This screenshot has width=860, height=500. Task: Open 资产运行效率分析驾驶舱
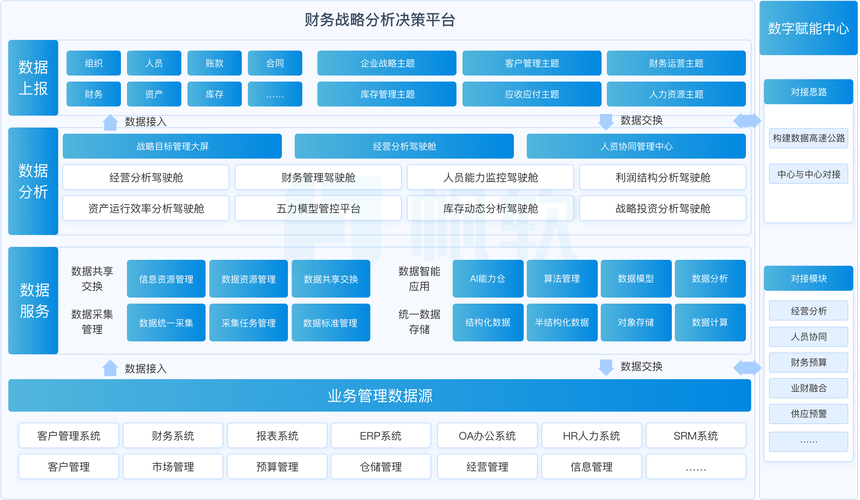pyautogui.click(x=146, y=208)
